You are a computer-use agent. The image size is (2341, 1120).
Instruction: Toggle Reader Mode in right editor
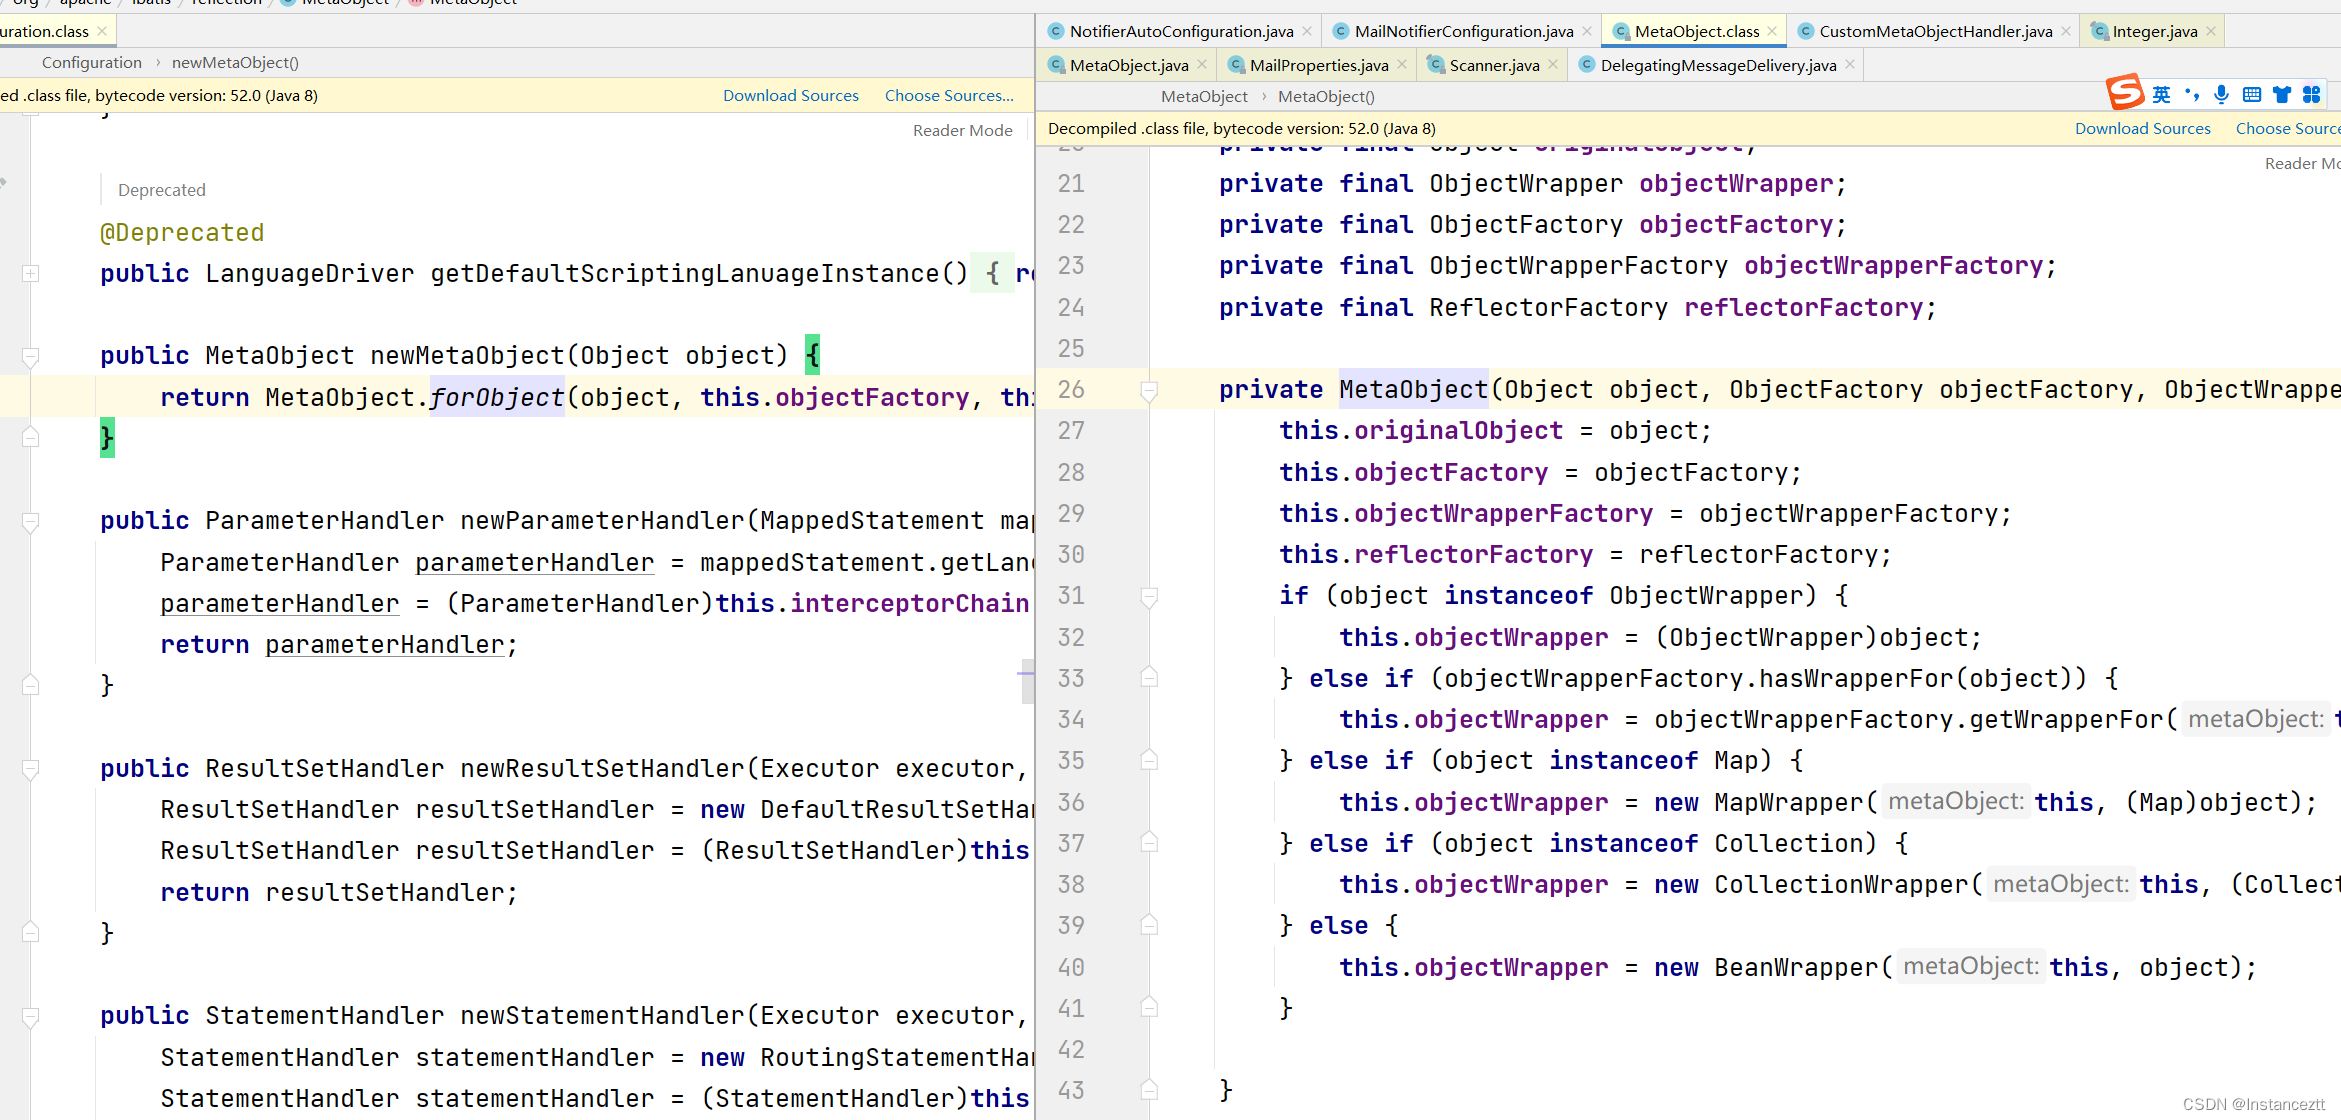tap(2302, 163)
